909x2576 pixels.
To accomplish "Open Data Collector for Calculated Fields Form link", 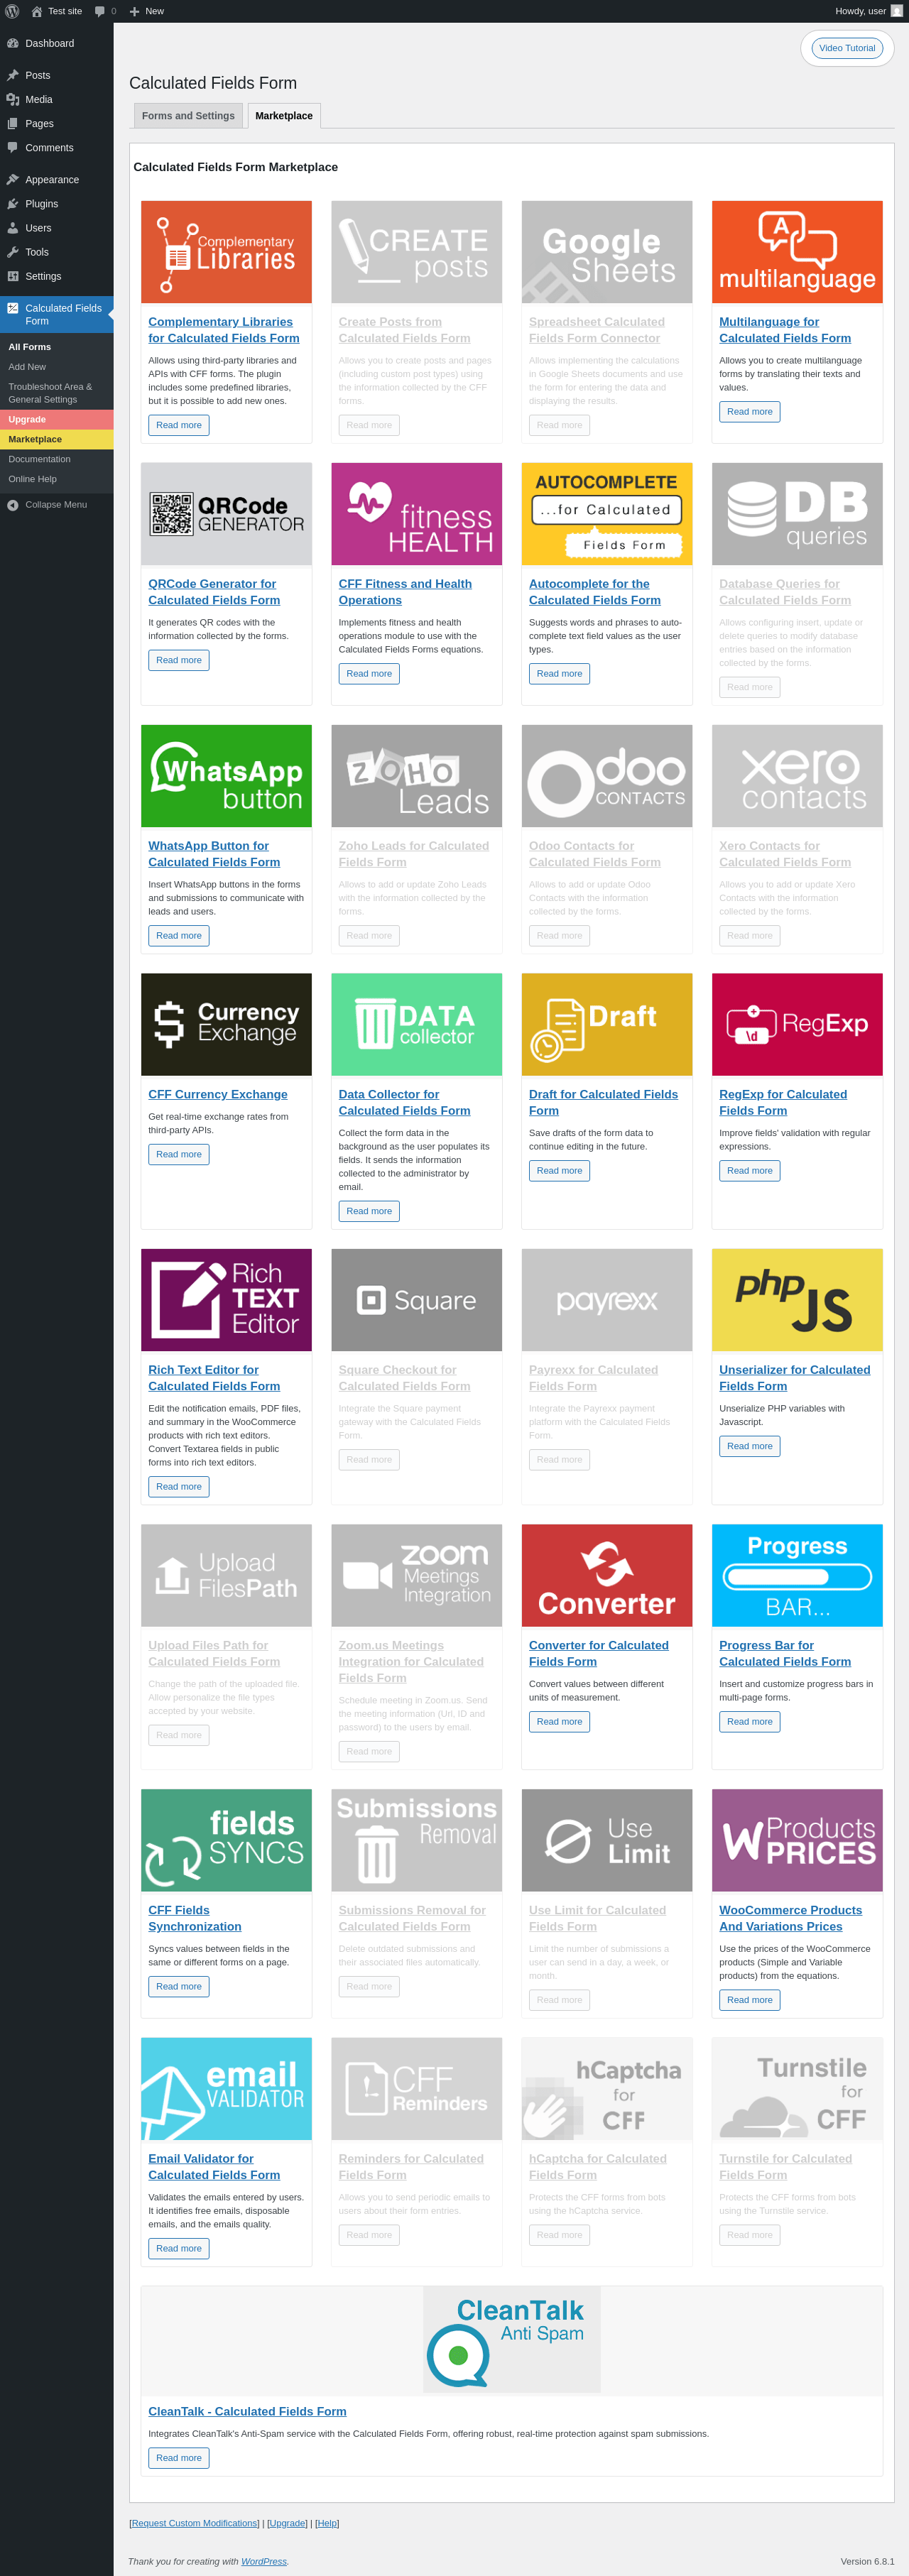I will tap(404, 1103).
